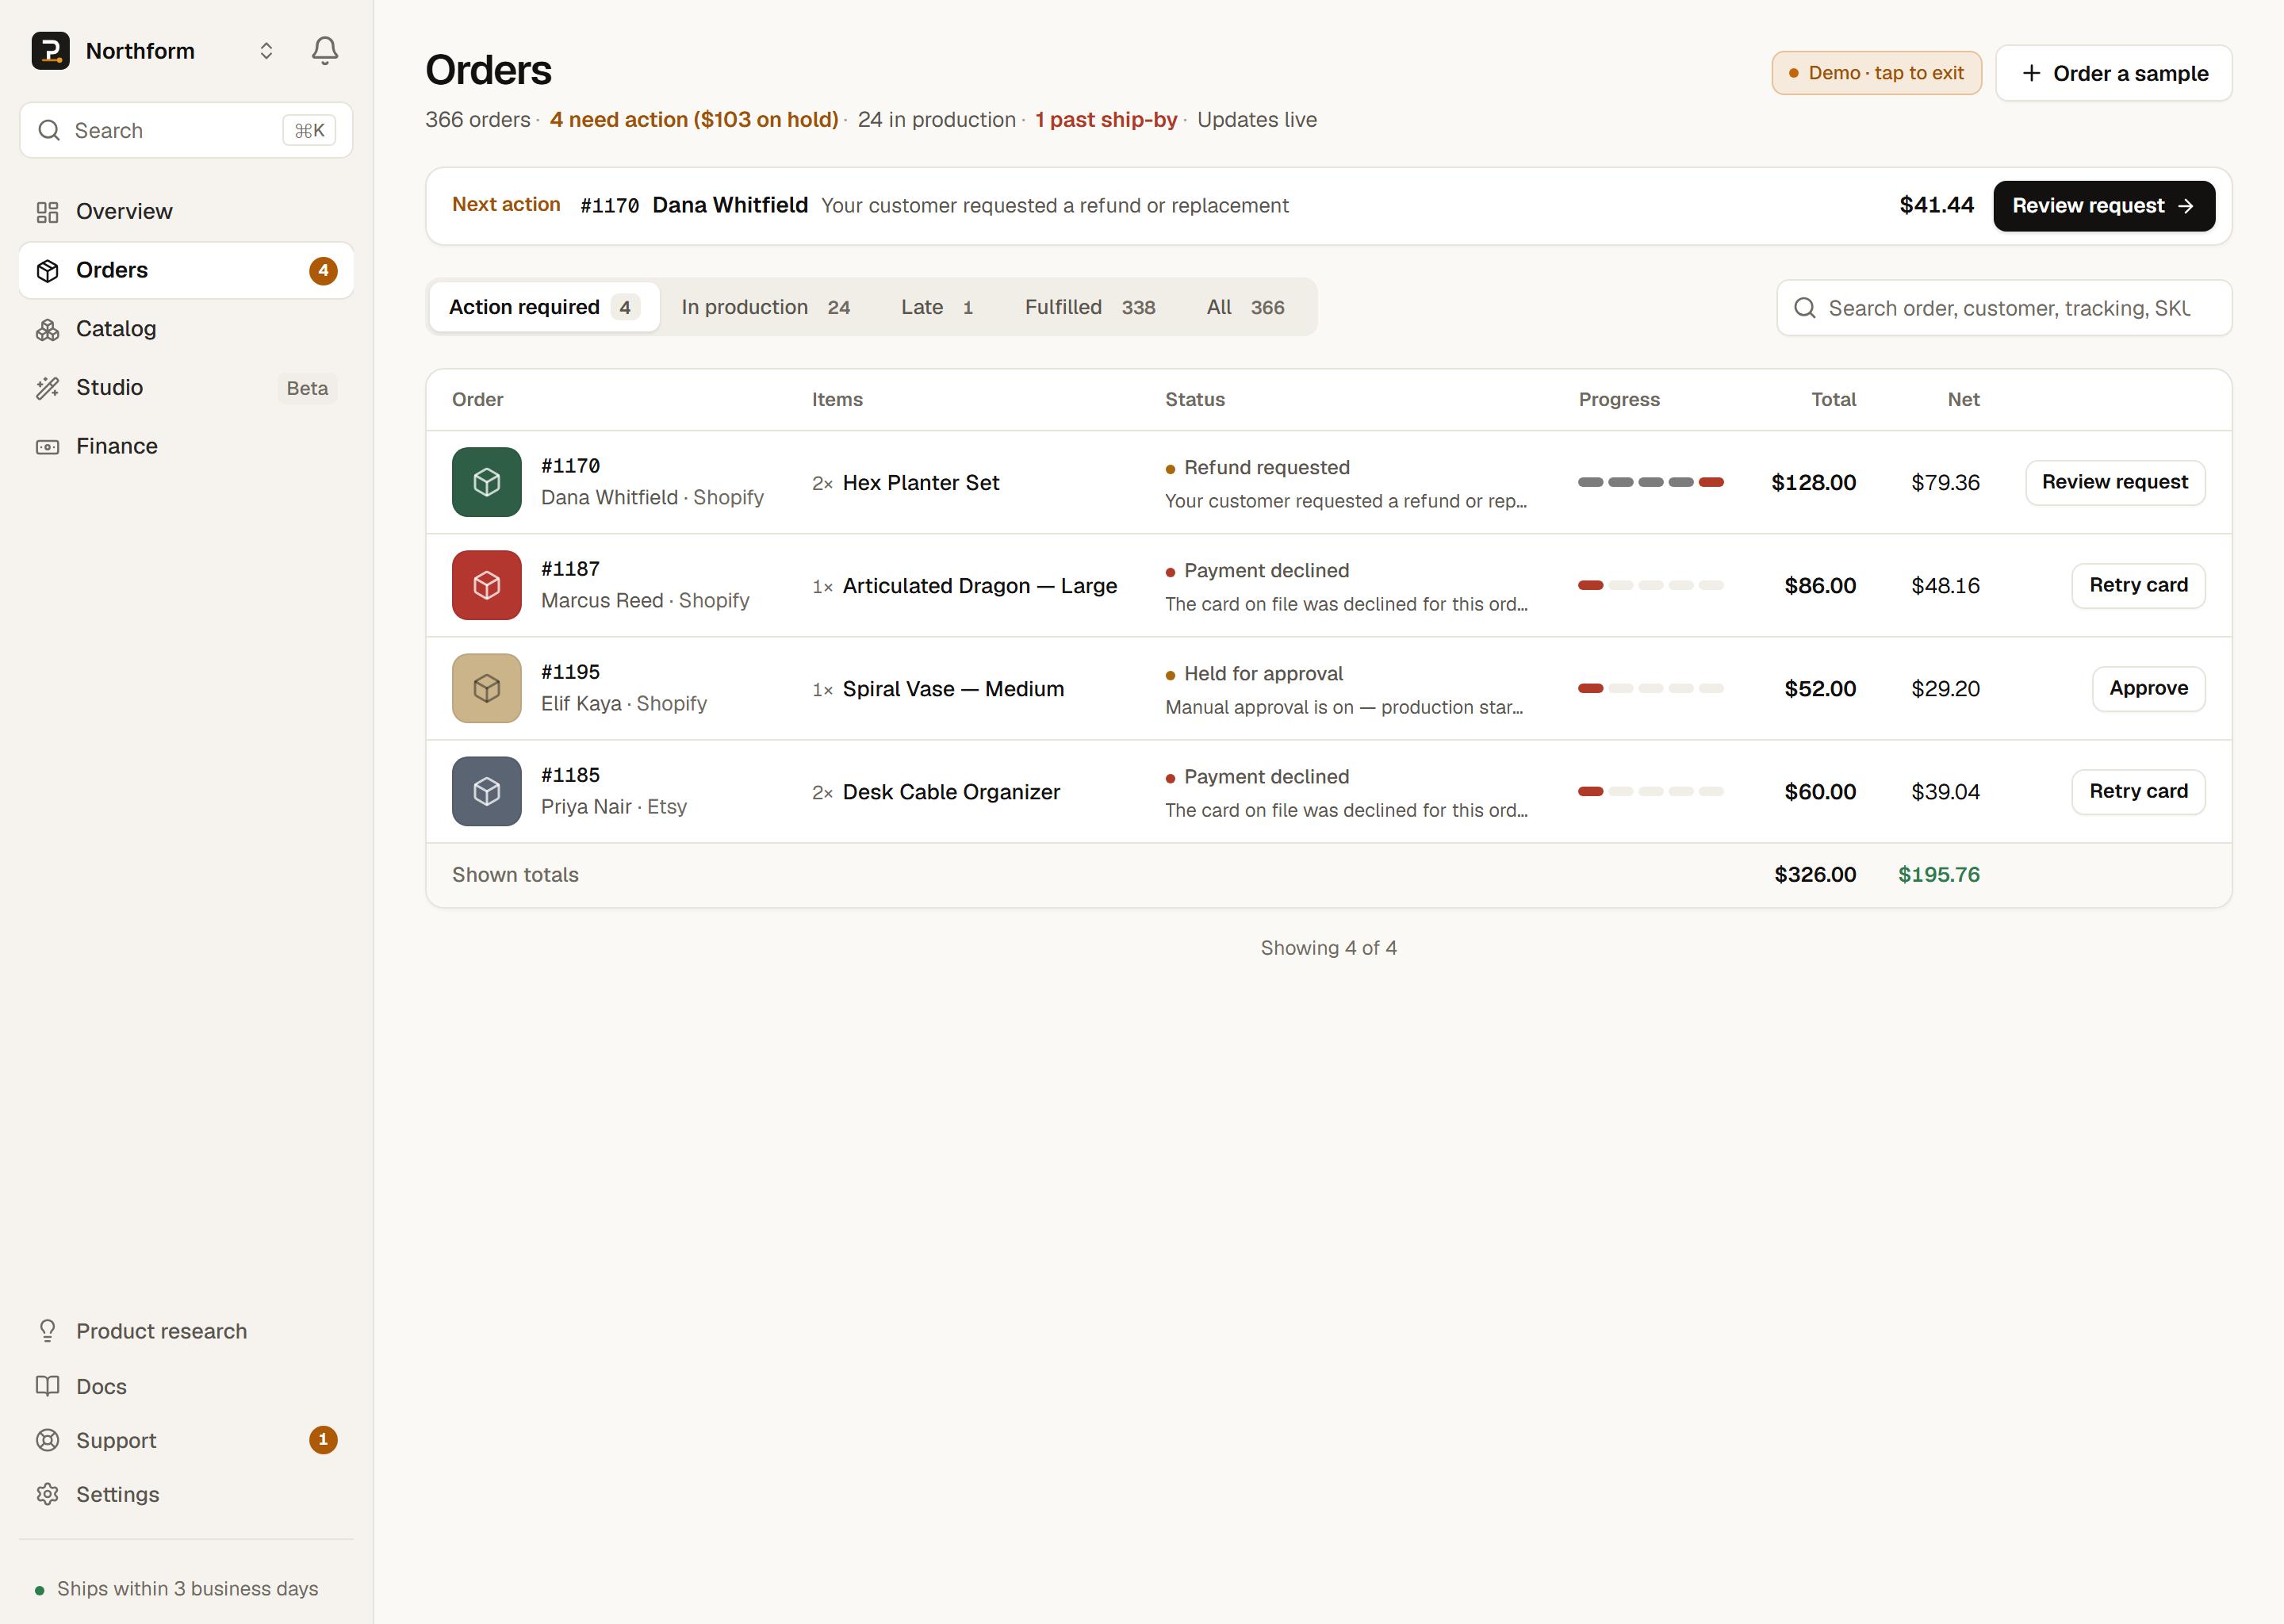Viewport: 2284px width, 1624px height.
Task: Open Studio beta section
Action: (186, 387)
